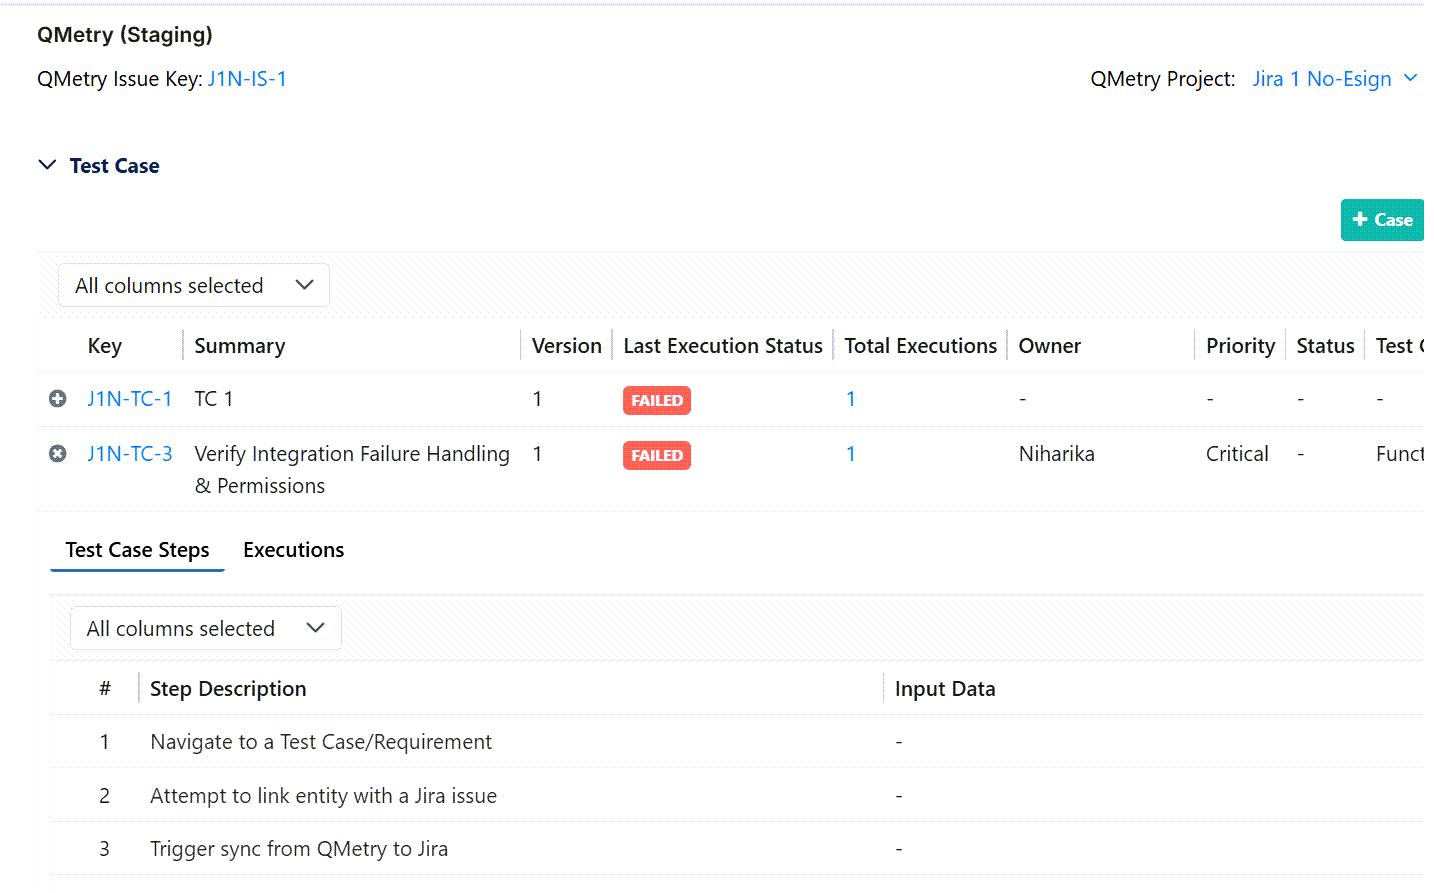Open the J1N-TC-1 test case link
This screenshot has width=1434, height=893.
tap(130, 399)
